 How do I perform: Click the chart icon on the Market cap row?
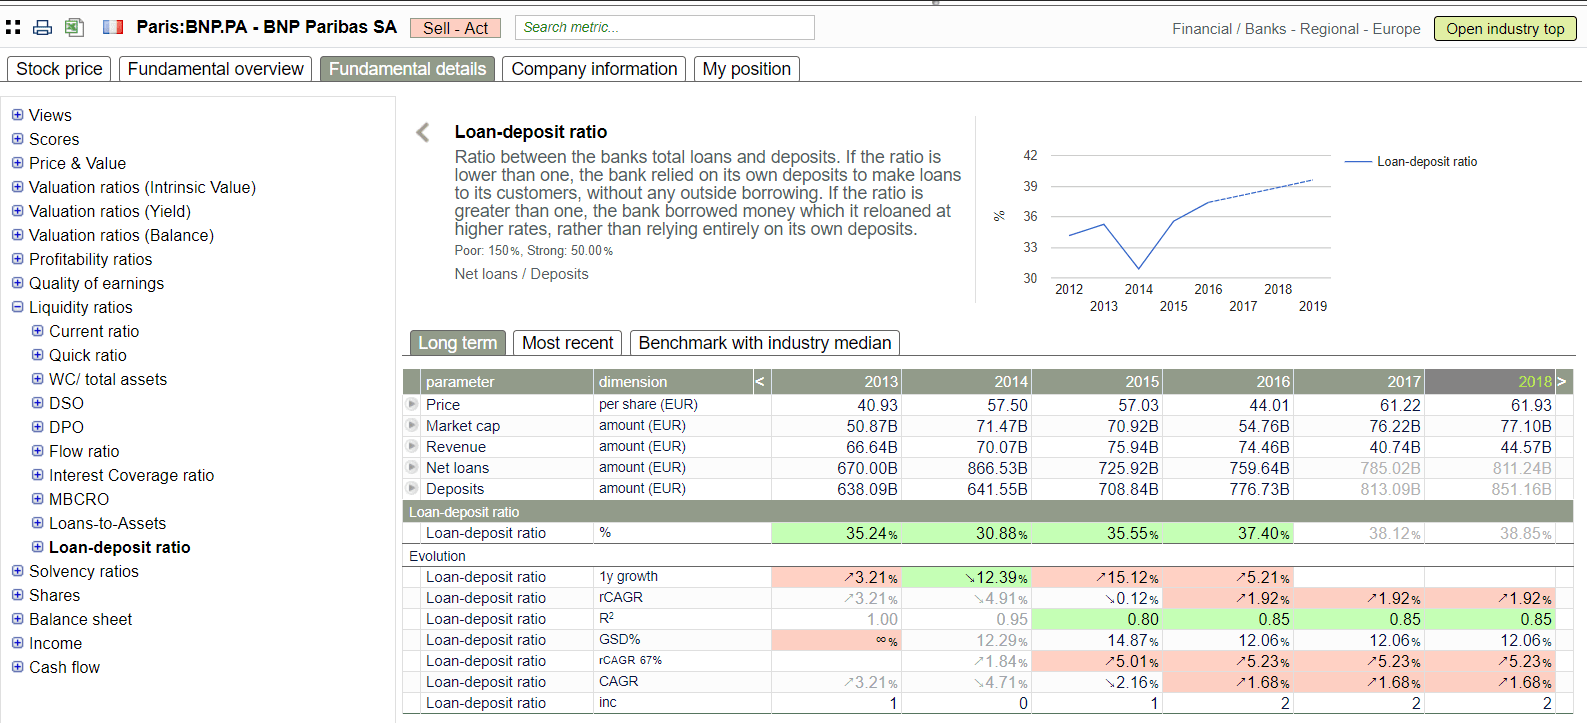(x=412, y=425)
